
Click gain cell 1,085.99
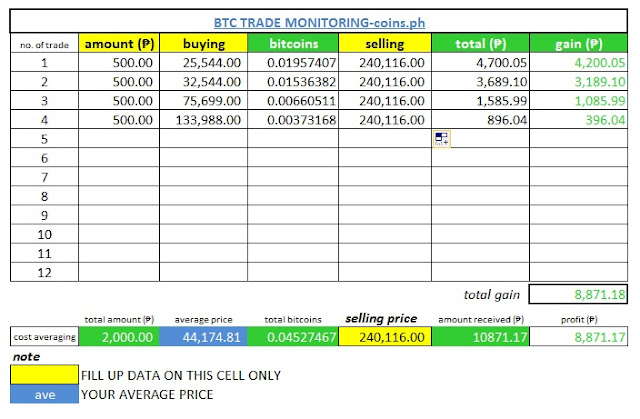pyautogui.click(x=579, y=100)
